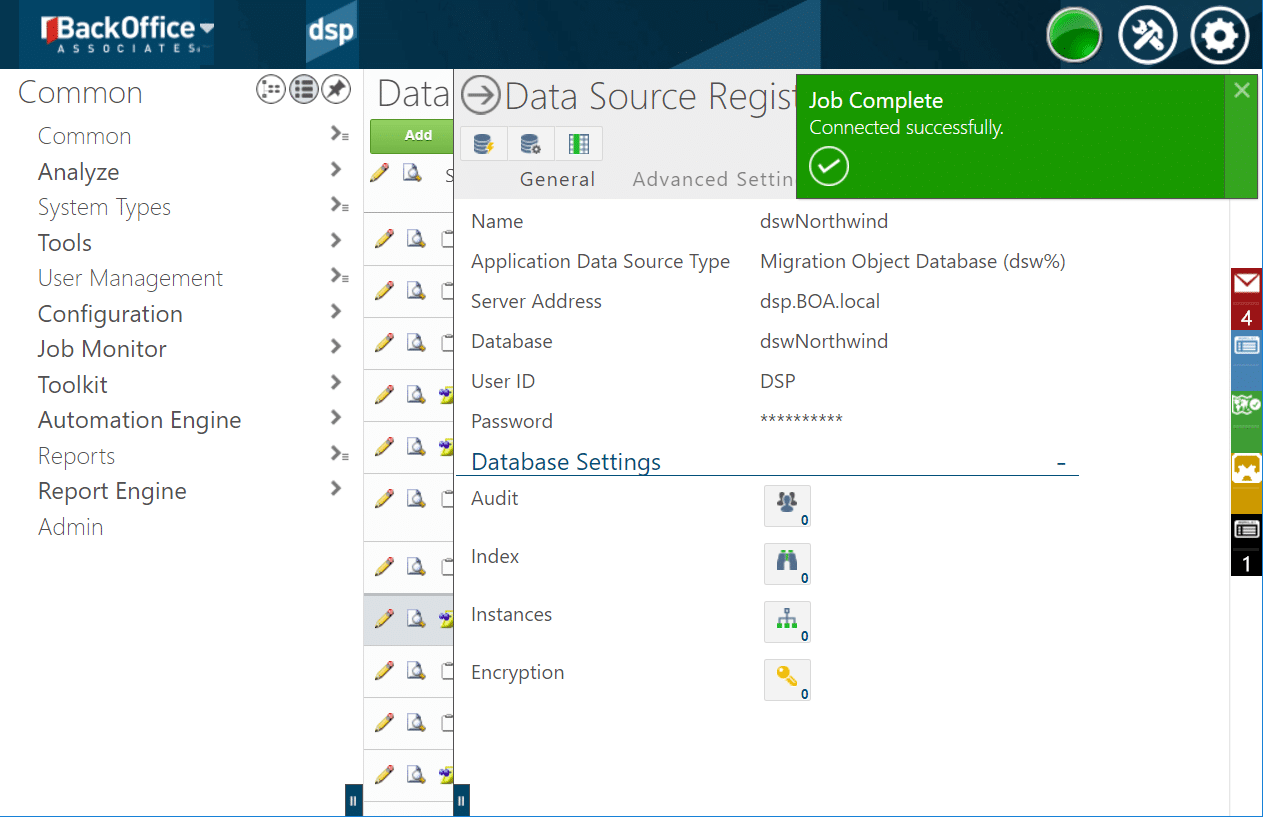Click the wrench and hammer tools icon
This screenshot has height=817, width=1263.
[1146, 36]
